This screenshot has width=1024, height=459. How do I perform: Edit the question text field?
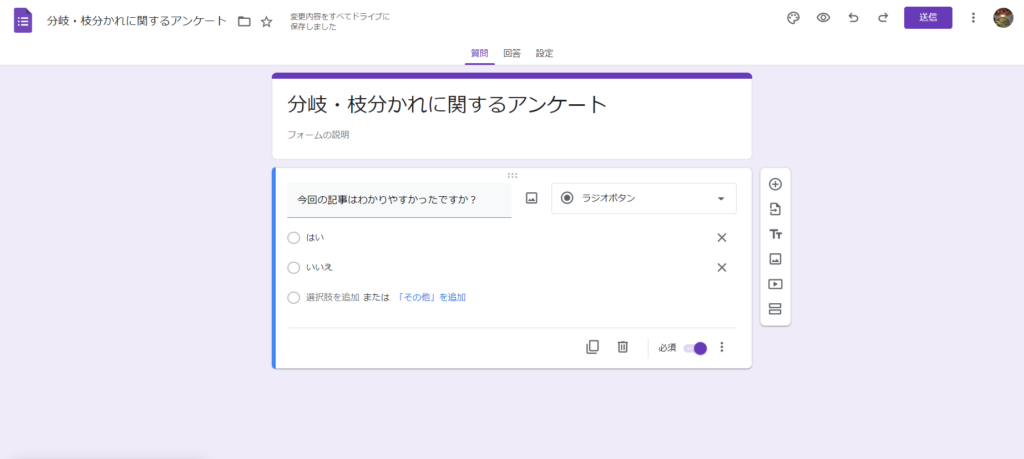pos(399,200)
